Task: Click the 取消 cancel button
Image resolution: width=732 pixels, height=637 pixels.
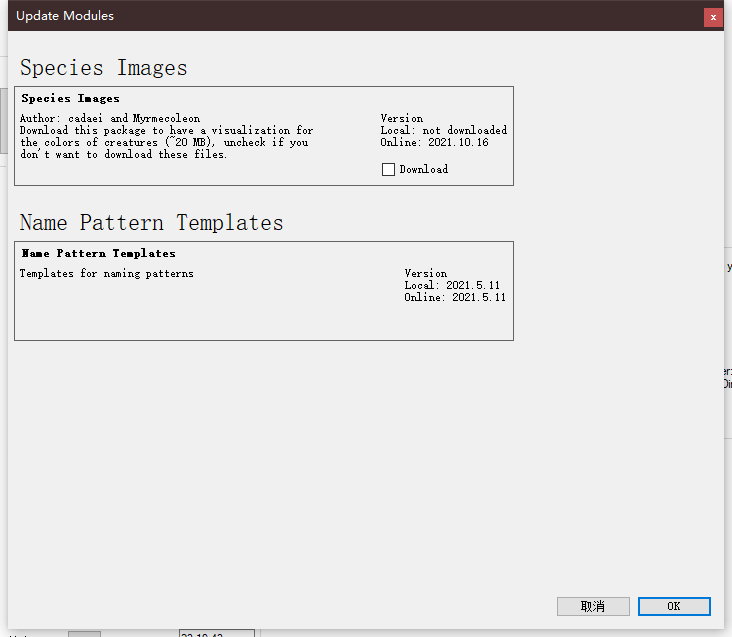Action: pyautogui.click(x=593, y=606)
